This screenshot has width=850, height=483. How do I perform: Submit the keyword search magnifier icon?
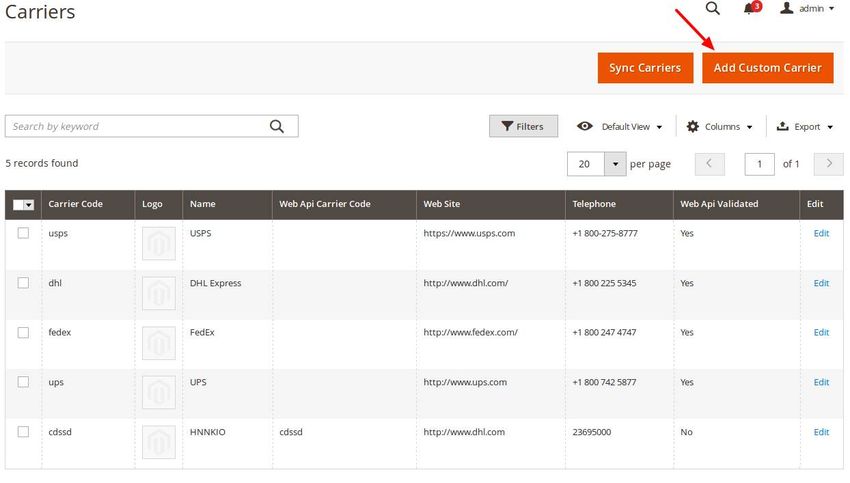277,126
